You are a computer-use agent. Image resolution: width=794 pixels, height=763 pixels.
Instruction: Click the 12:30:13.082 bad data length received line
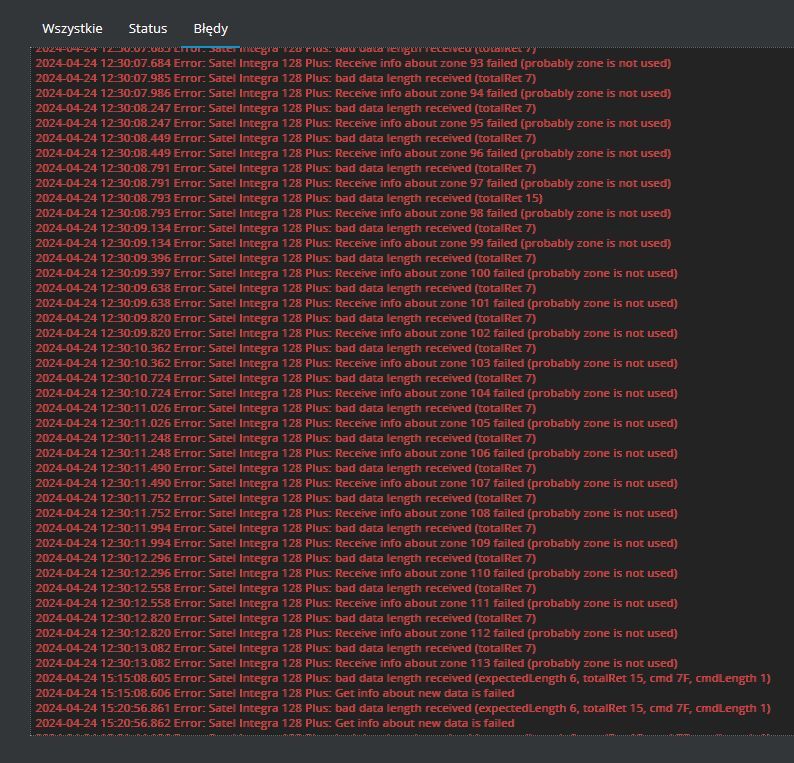[286, 648]
